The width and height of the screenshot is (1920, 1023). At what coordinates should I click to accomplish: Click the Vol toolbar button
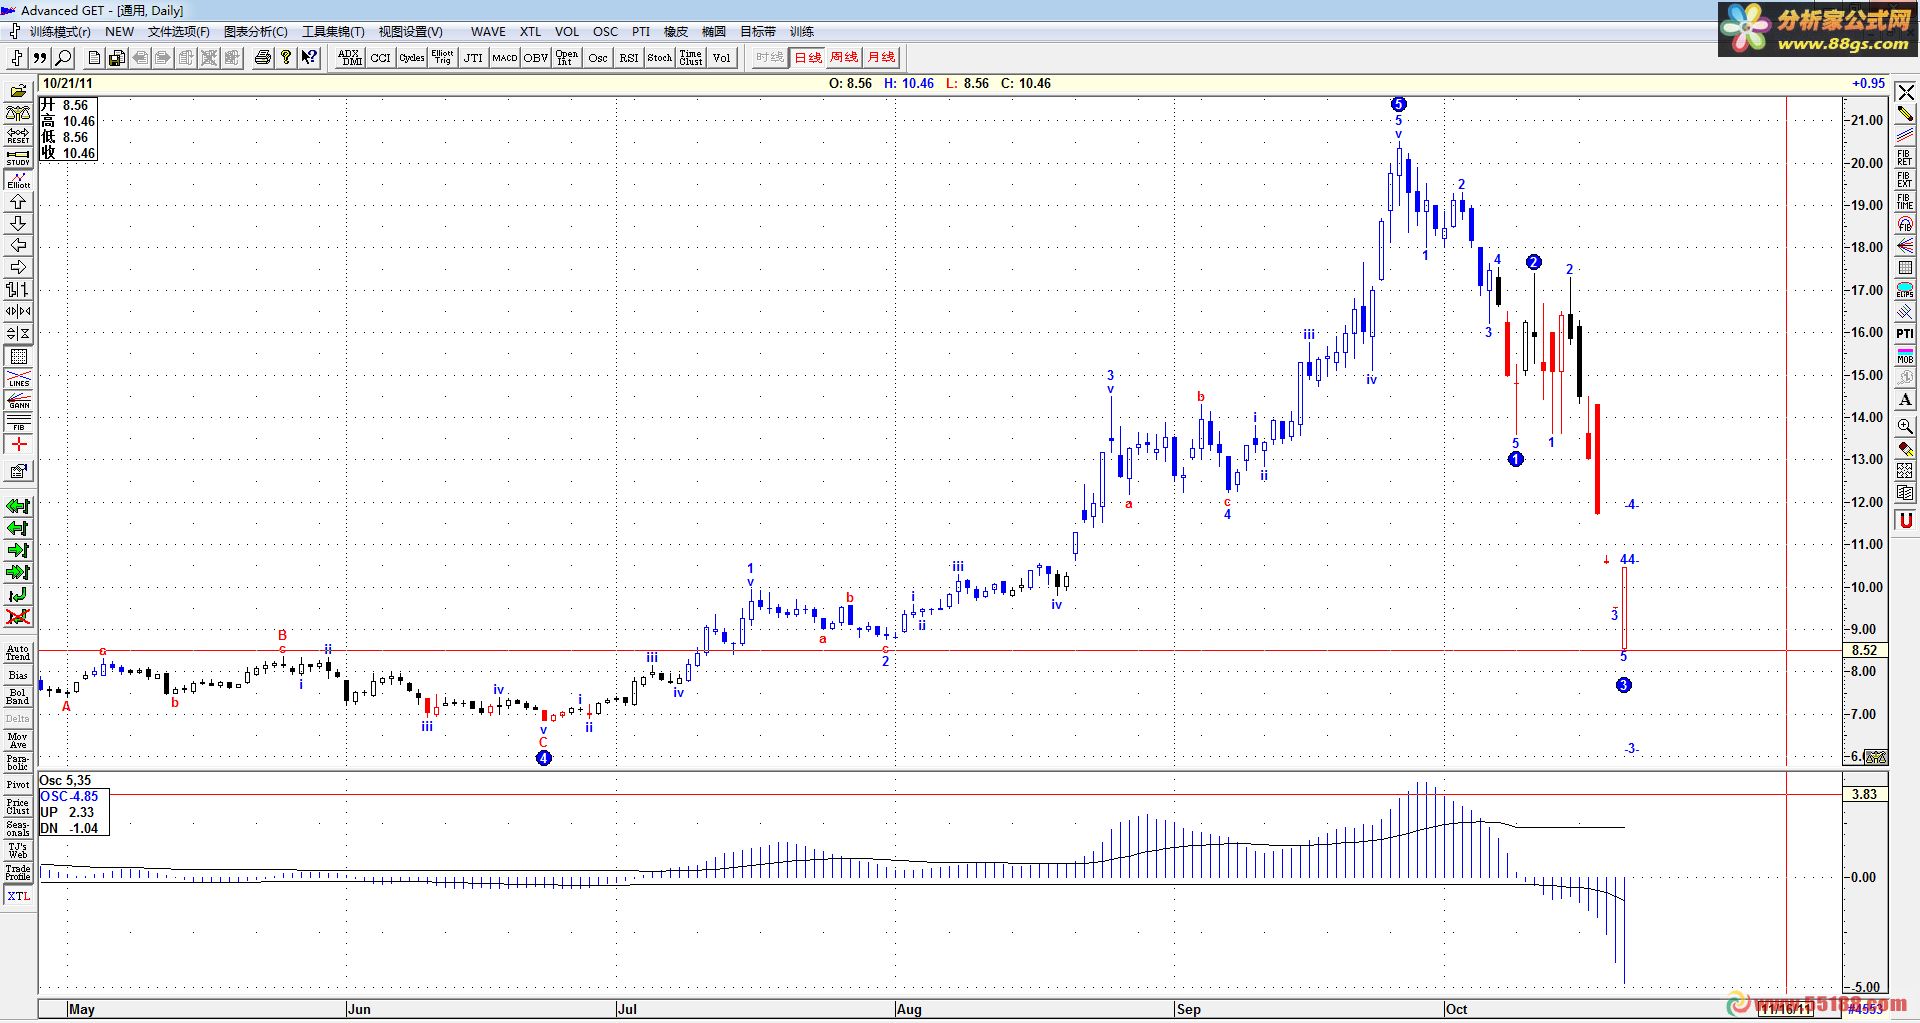(722, 58)
